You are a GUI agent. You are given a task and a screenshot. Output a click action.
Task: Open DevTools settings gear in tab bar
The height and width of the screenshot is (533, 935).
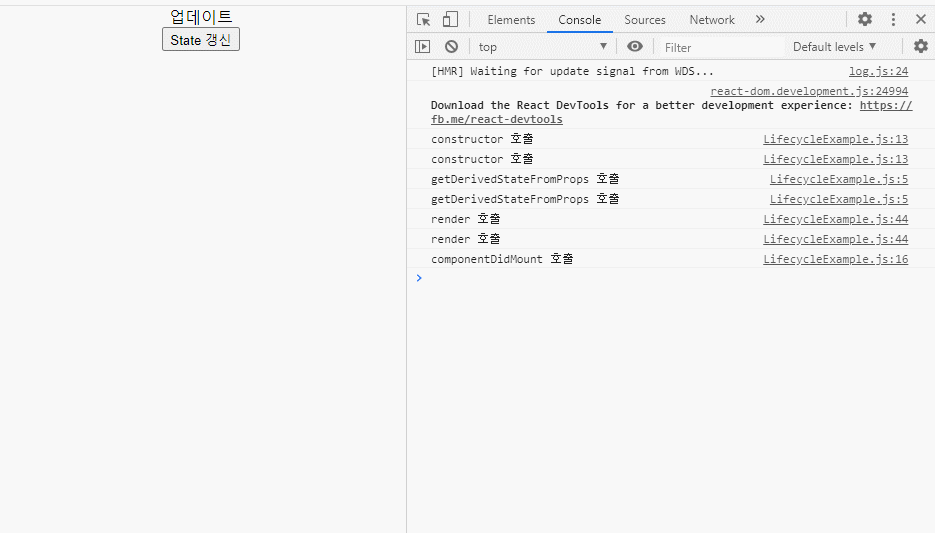[865, 19]
